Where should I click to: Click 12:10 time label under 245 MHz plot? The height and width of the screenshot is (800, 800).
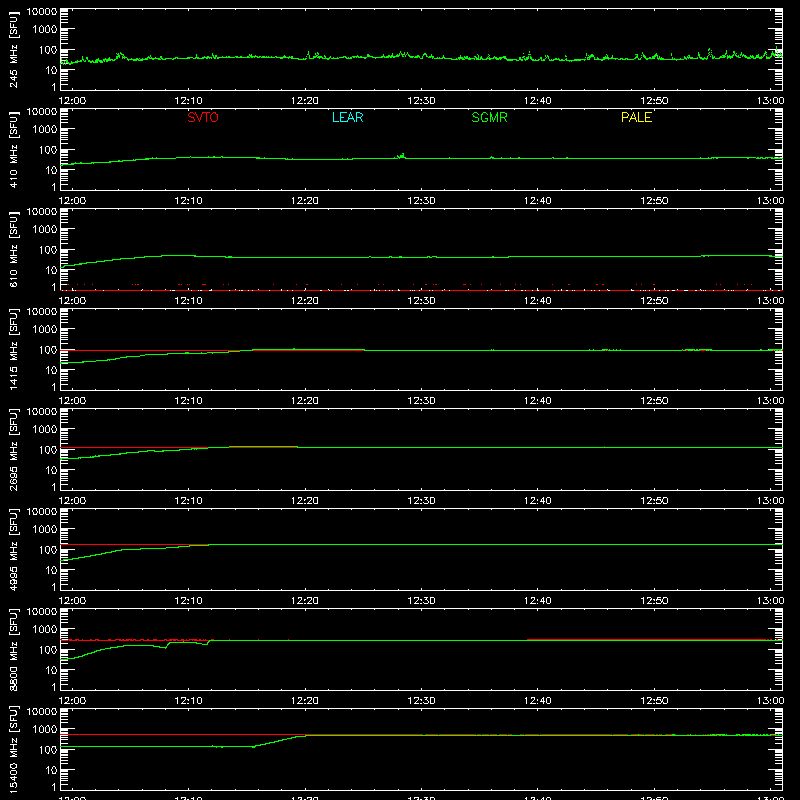[x=188, y=101]
